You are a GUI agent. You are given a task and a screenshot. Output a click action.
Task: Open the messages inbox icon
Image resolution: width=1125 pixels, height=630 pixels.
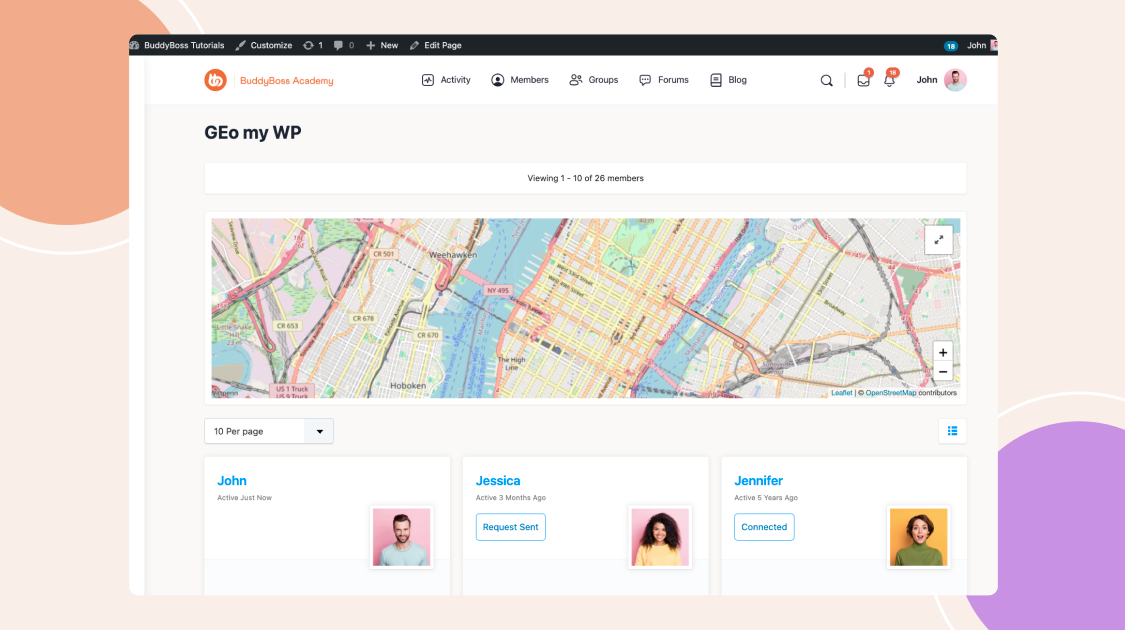(x=863, y=80)
